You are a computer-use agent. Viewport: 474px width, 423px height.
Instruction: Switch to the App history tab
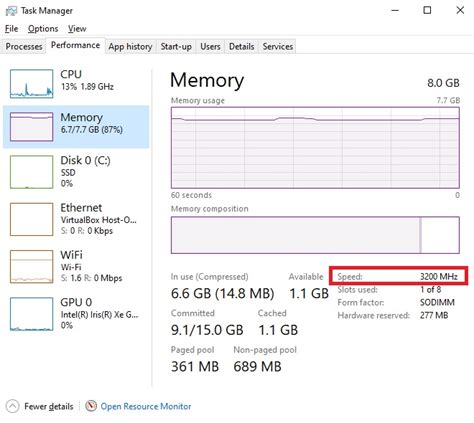130,46
